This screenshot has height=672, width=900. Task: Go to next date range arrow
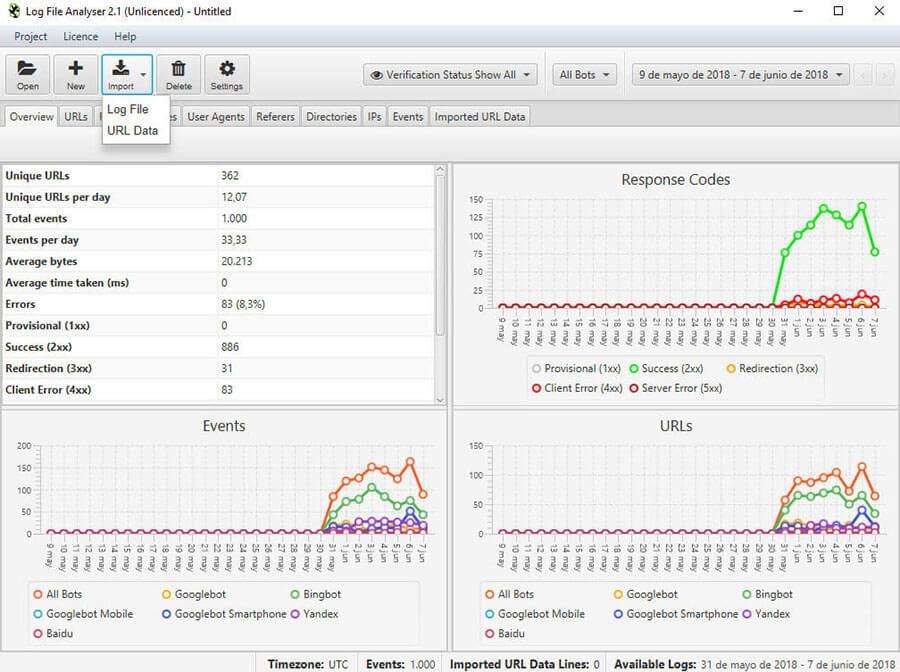(x=885, y=75)
